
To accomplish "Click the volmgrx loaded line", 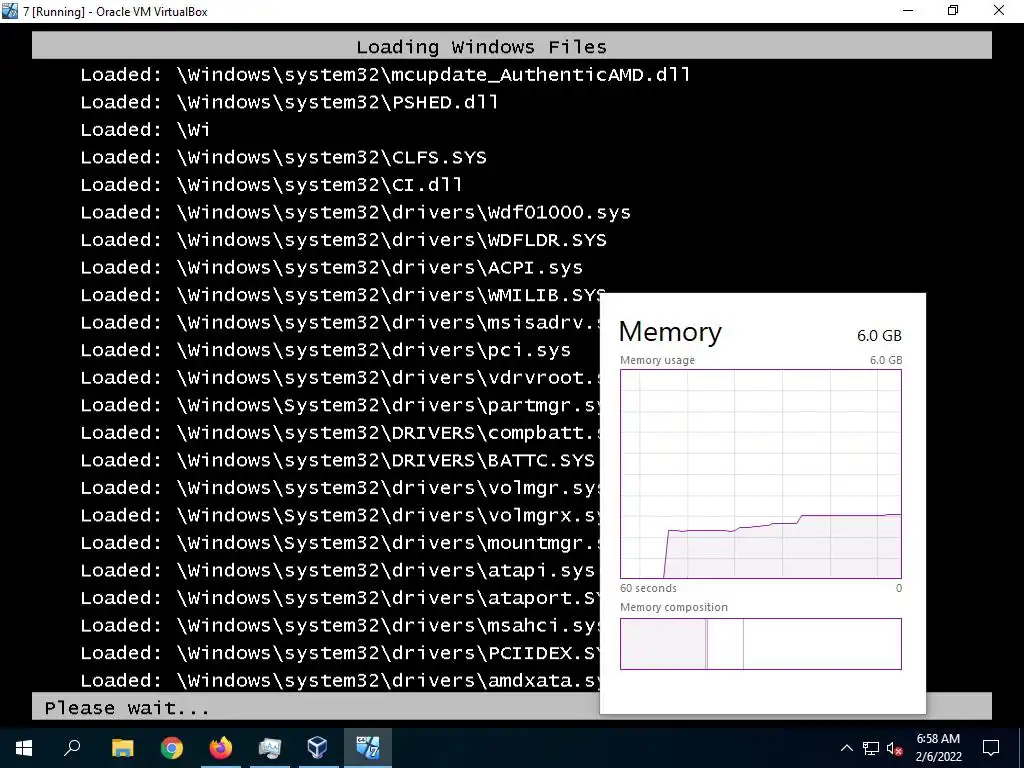I will (x=340, y=515).
